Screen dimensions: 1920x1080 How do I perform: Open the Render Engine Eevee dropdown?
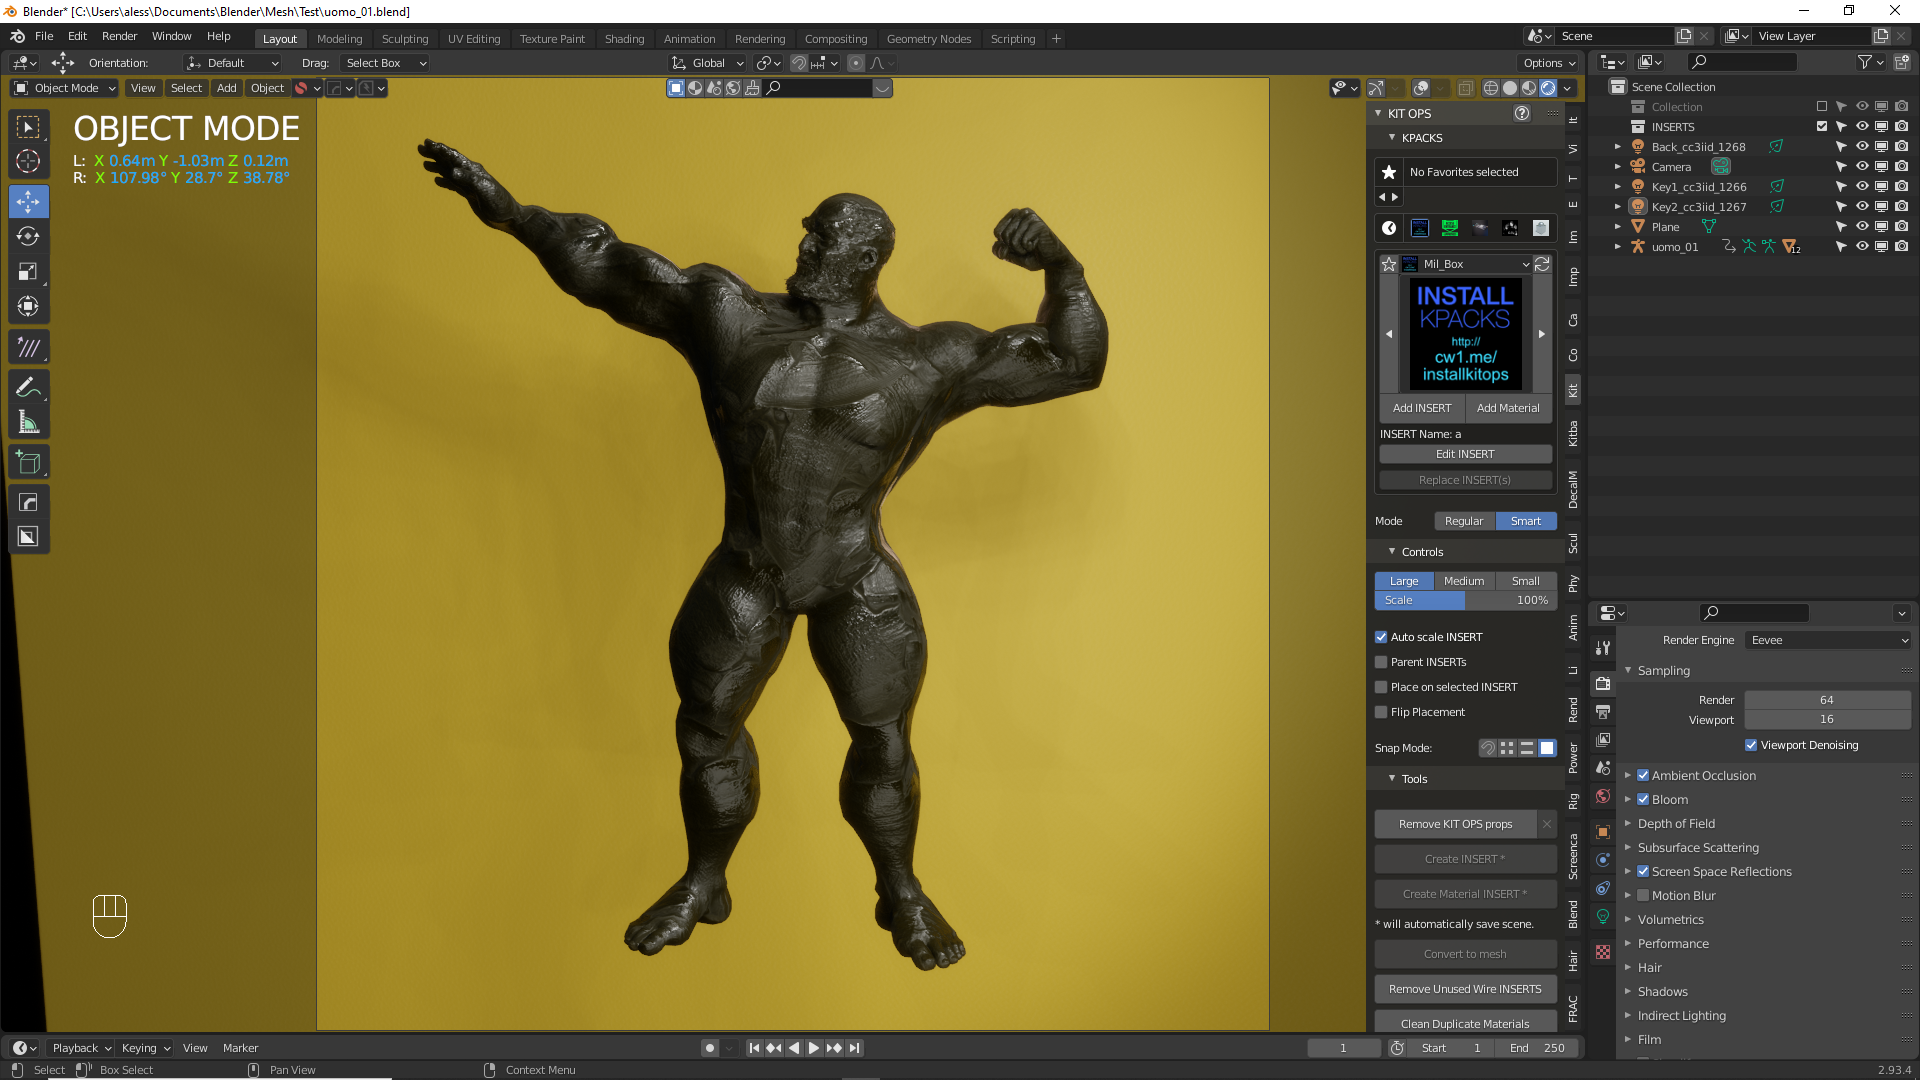pos(1828,640)
